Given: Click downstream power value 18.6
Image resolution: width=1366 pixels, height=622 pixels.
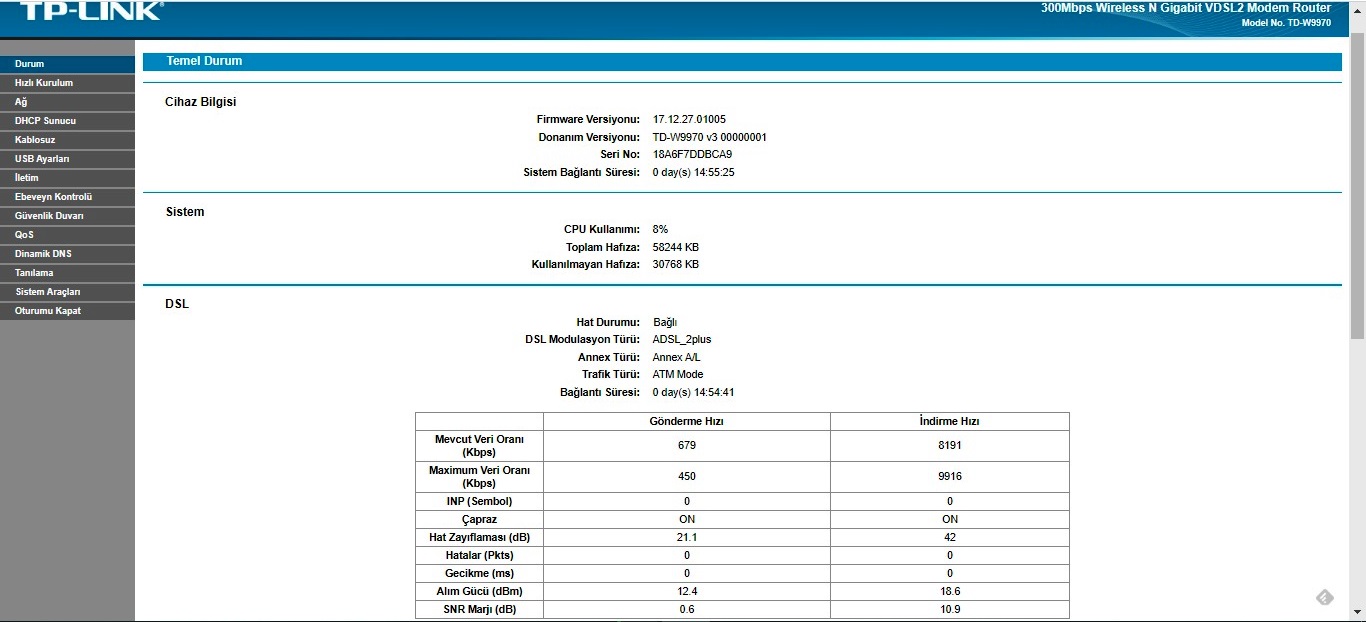Looking at the screenshot, I should pos(950,592).
